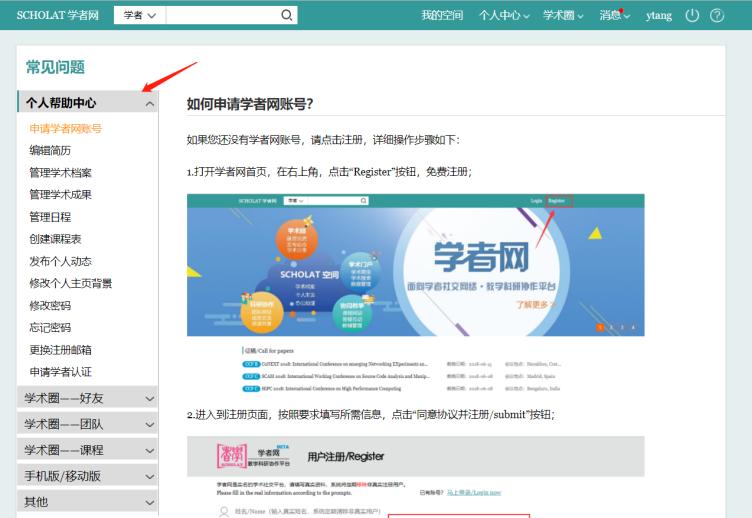Click the power logout icon
The height and width of the screenshot is (518, 752).
(692, 15)
